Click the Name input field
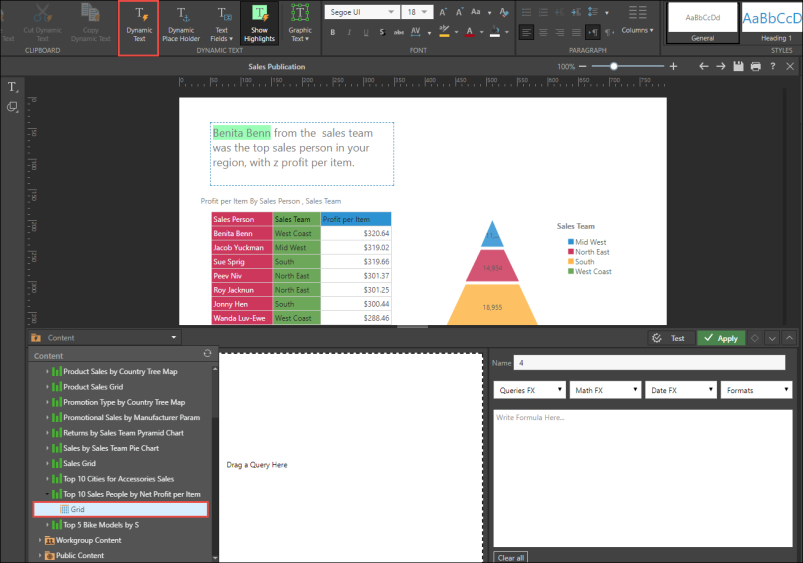The width and height of the screenshot is (803, 563). click(650, 362)
